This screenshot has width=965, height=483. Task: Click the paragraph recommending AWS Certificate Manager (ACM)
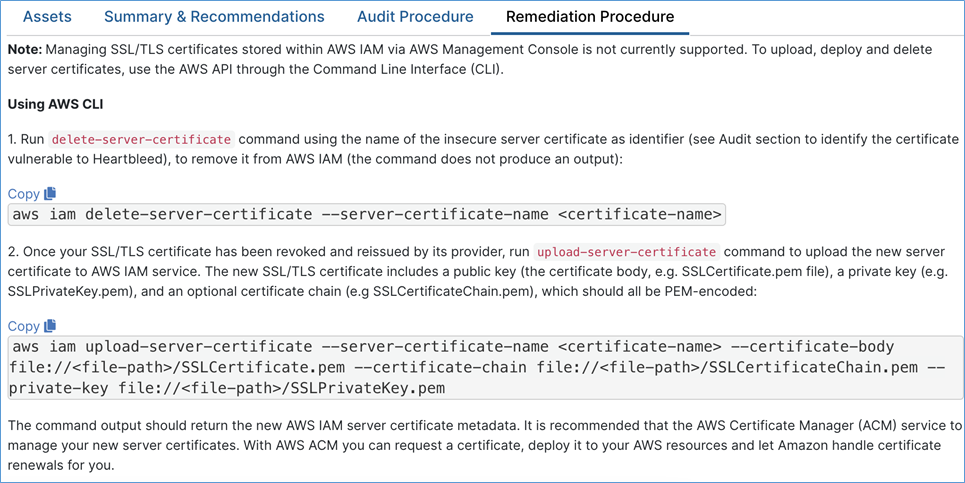coord(485,445)
